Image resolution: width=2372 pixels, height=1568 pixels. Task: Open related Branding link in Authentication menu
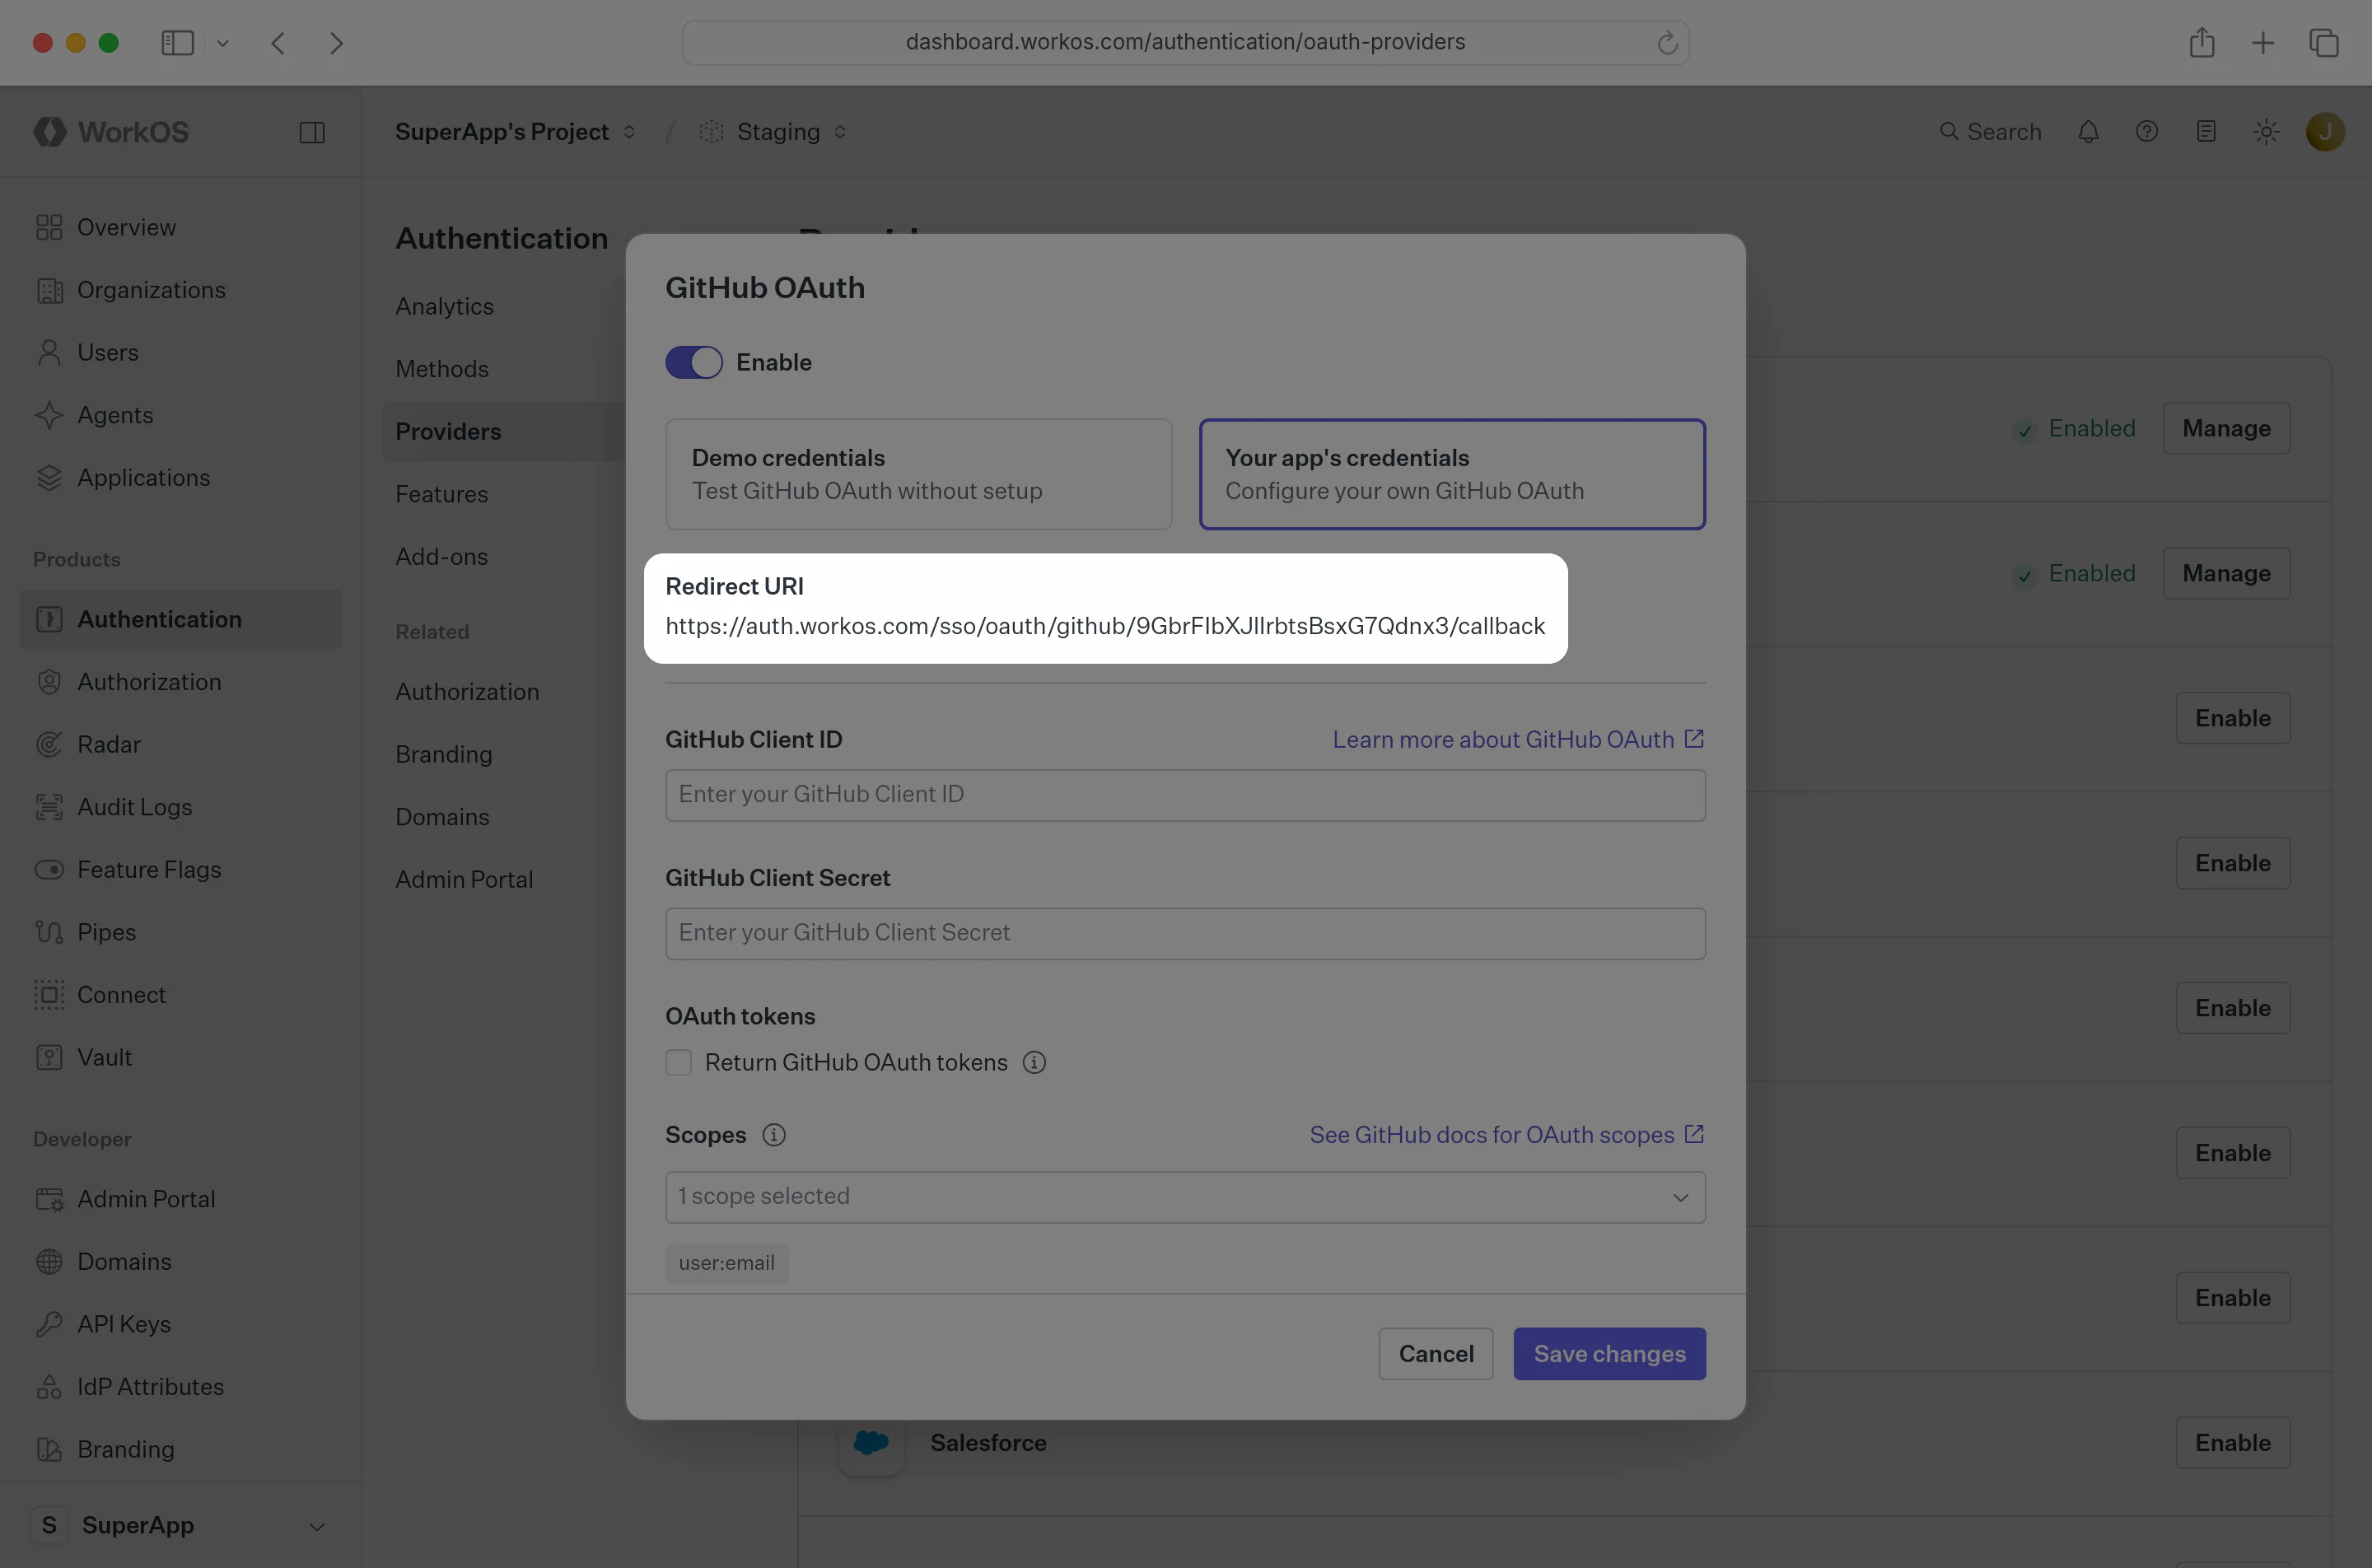click(443, 754)
